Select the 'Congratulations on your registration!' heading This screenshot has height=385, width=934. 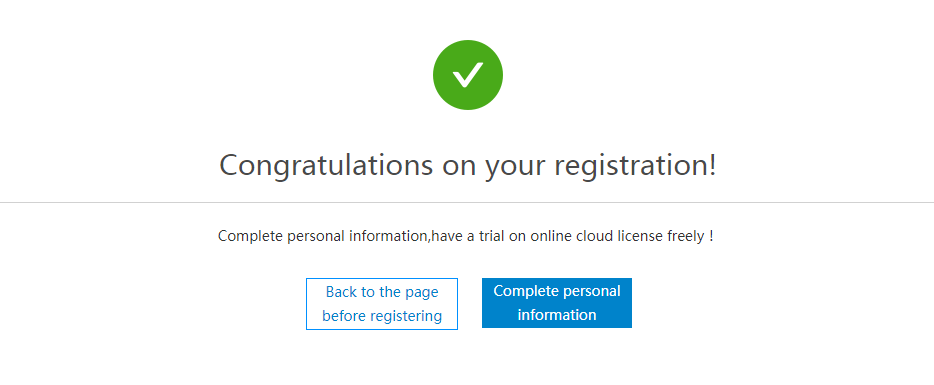click(468, 165)
